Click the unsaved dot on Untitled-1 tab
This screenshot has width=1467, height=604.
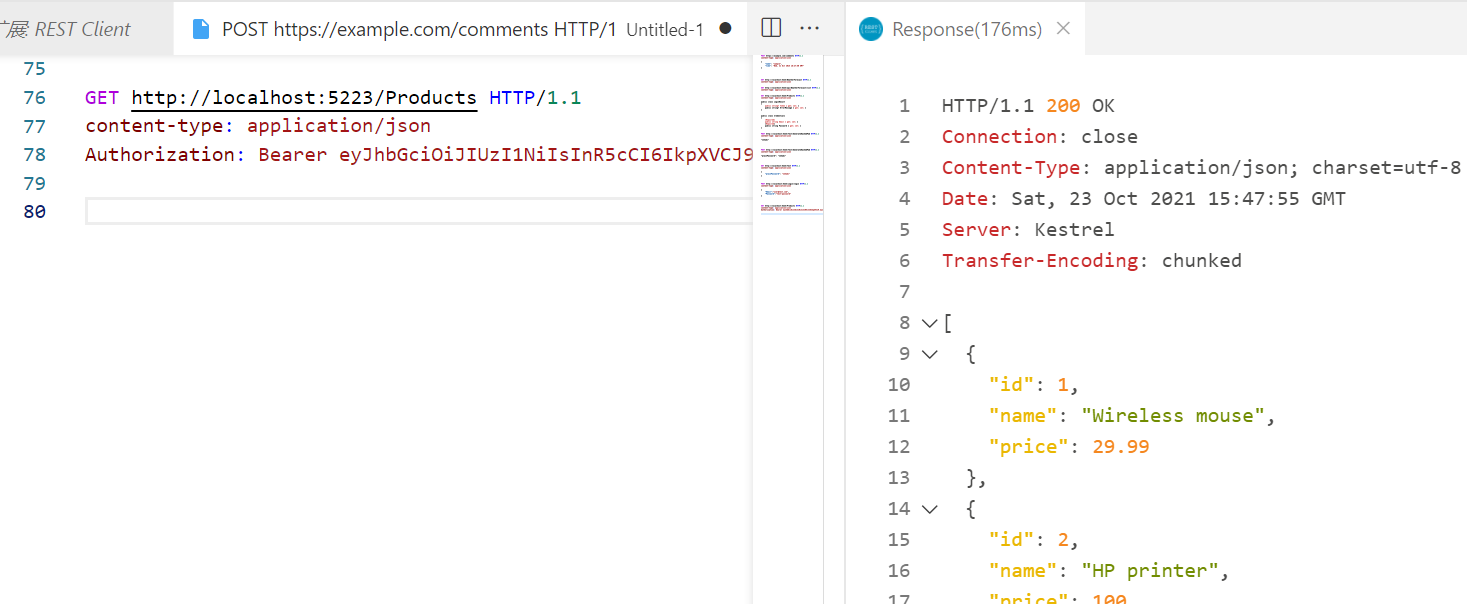click(x=725, y=29)
